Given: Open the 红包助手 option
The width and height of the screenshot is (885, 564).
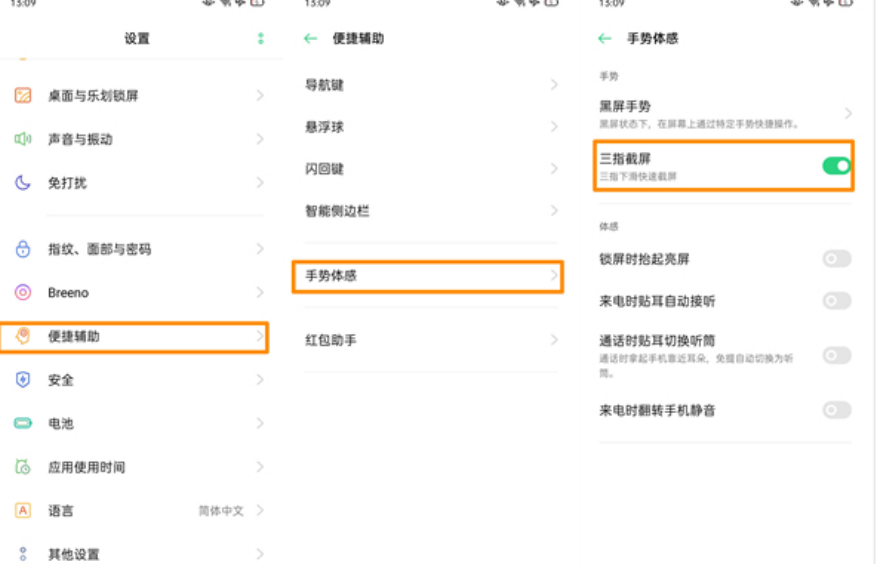Looking at the screenshot, I should pyautogui.click(x=427, y=340).
